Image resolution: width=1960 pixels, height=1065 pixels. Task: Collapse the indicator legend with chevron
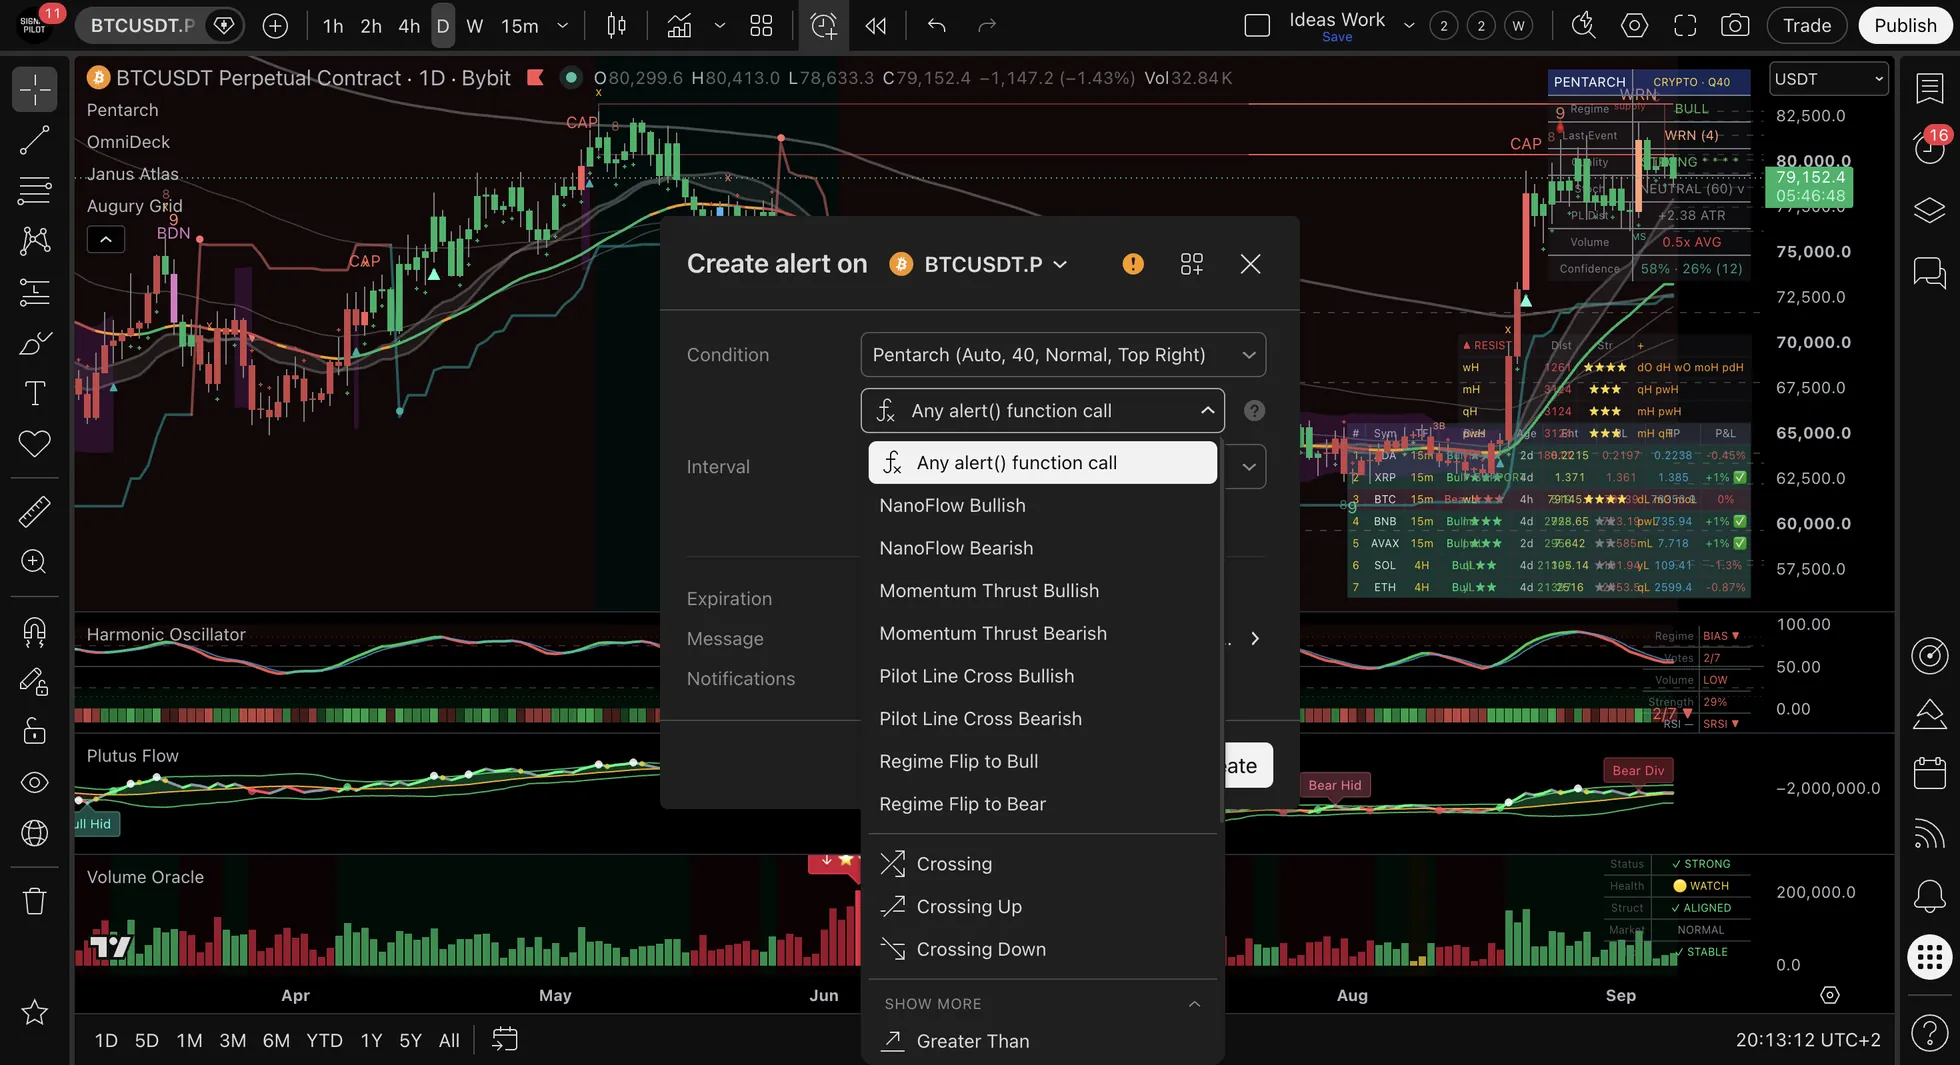[x=105, y=239]
